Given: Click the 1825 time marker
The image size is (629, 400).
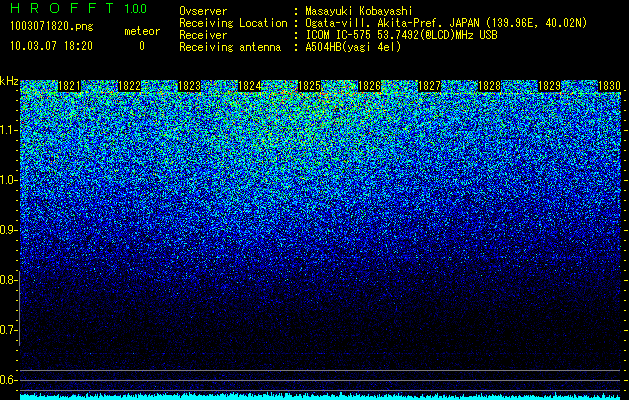Looking at the screenshot, I should tap(309, 86).
